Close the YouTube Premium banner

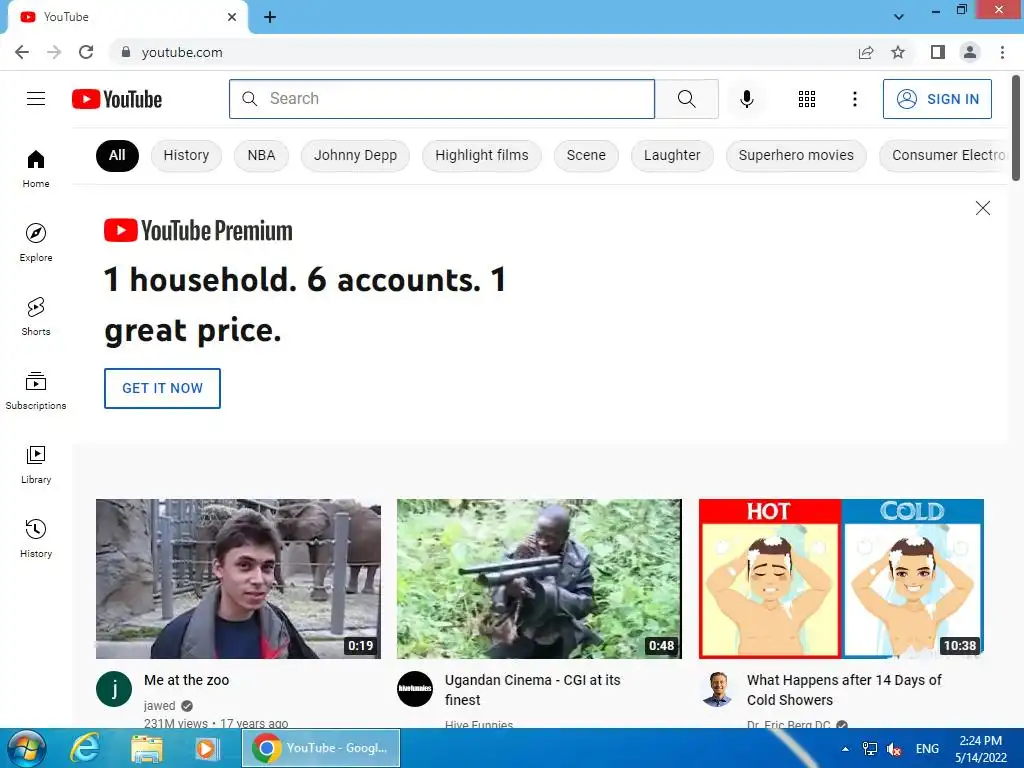982,208
